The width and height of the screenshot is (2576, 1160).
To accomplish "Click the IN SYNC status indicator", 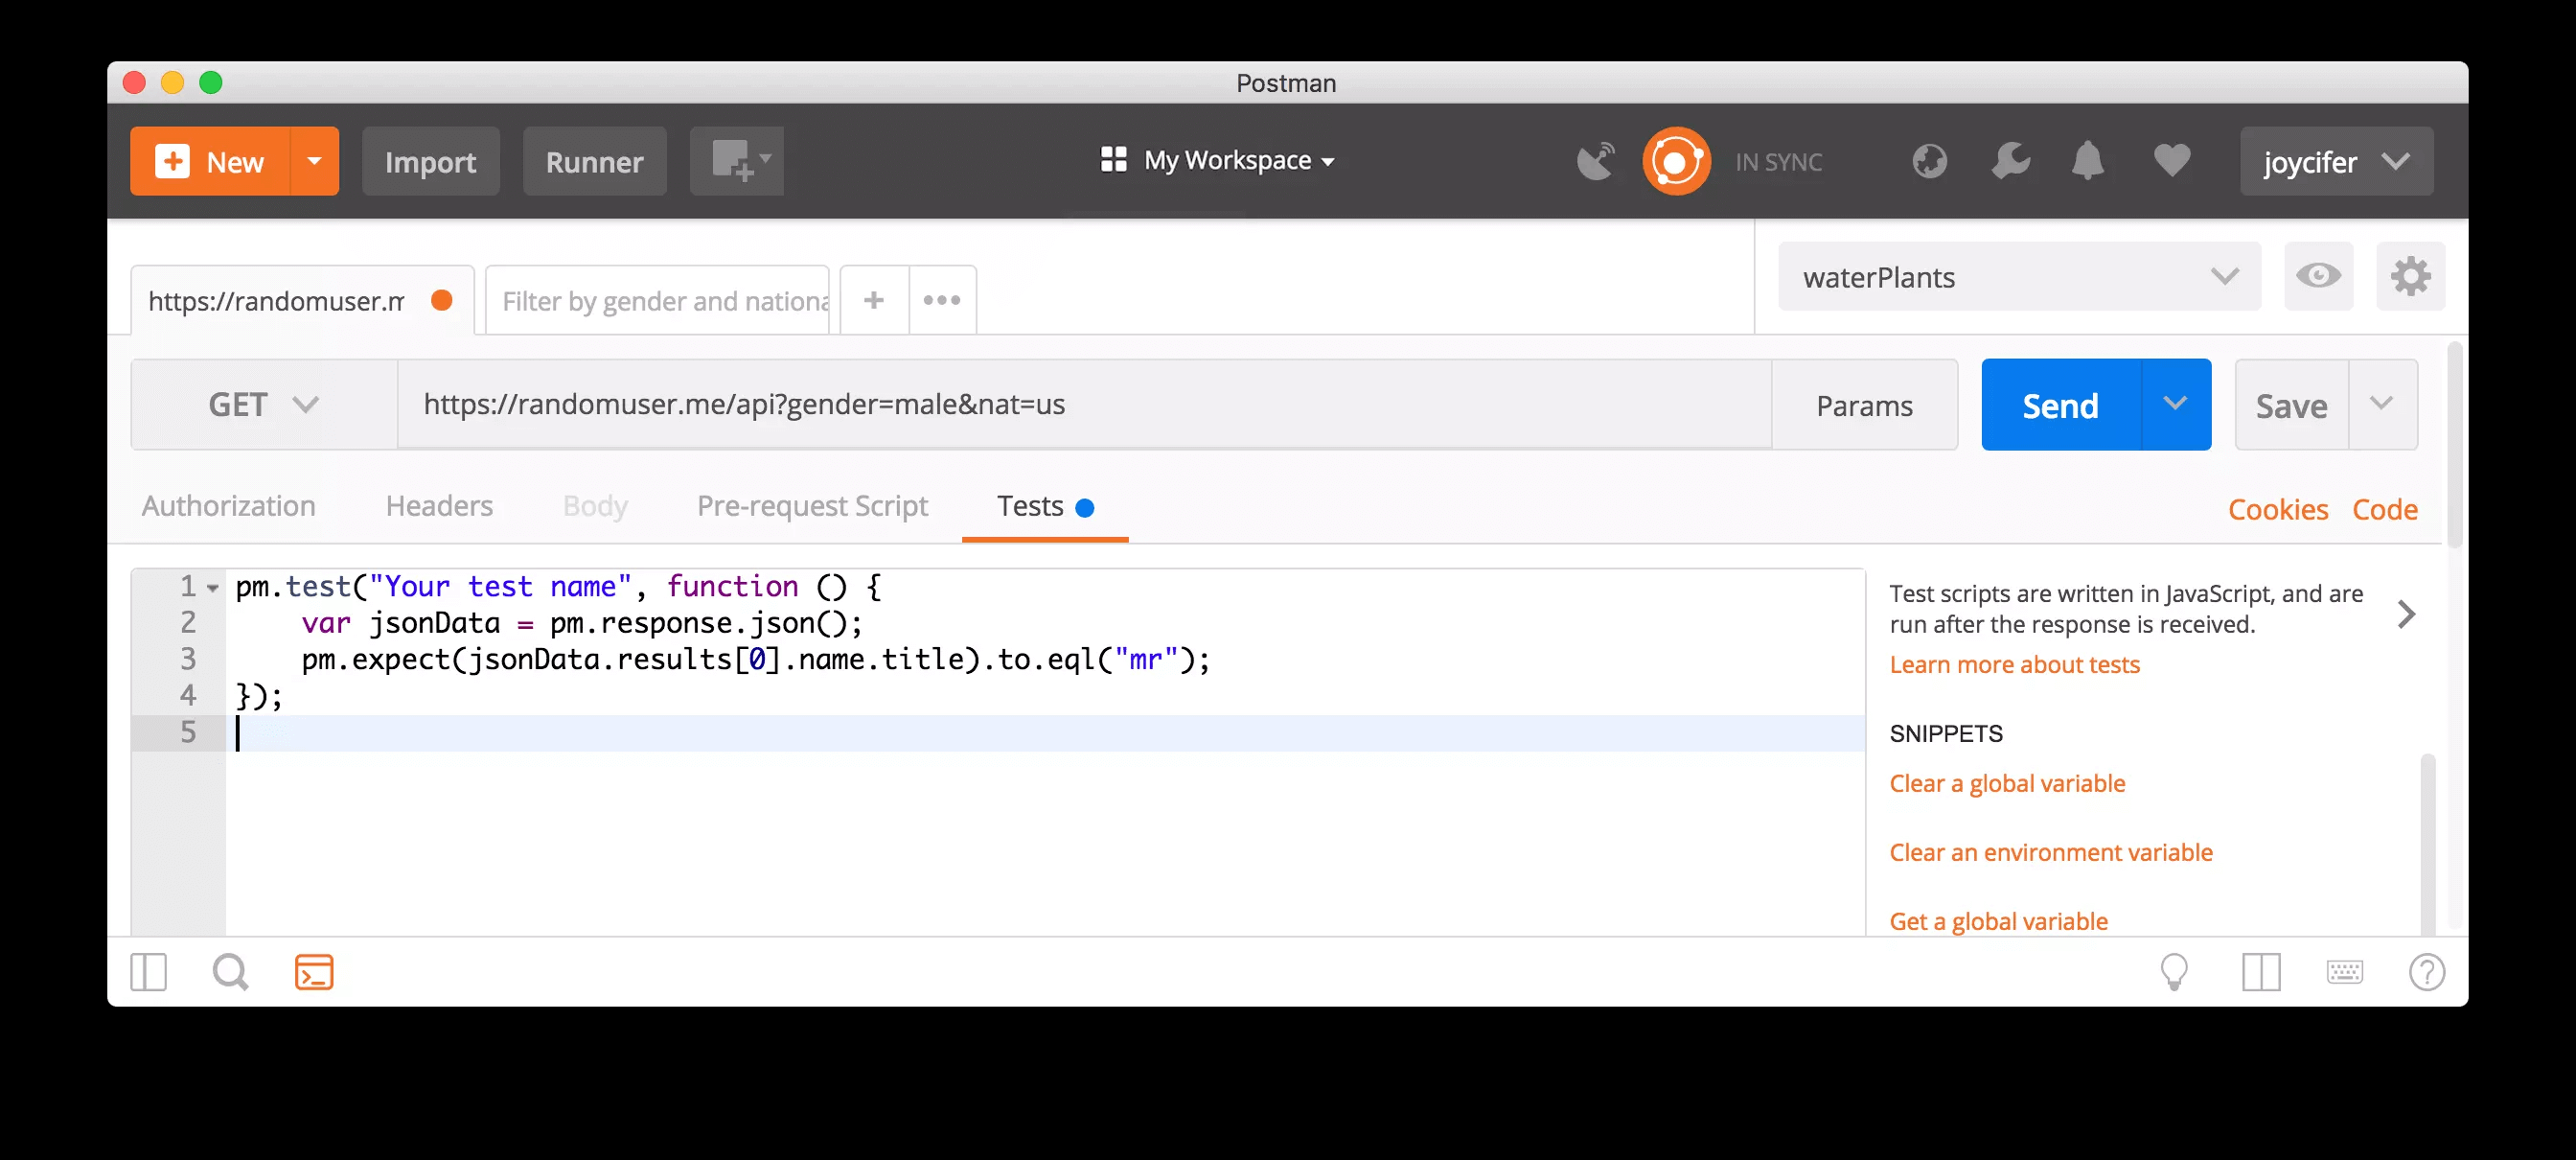I will click(x=1778, y=161).
